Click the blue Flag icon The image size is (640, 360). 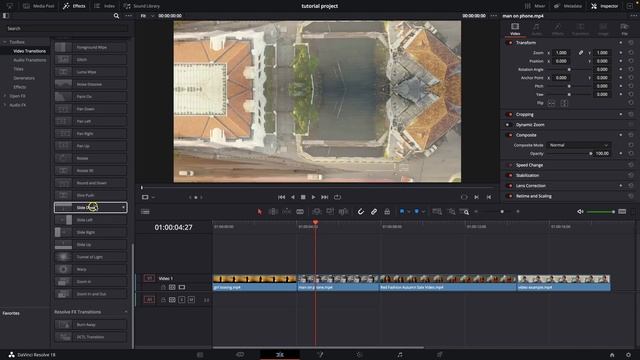point(402,211)
